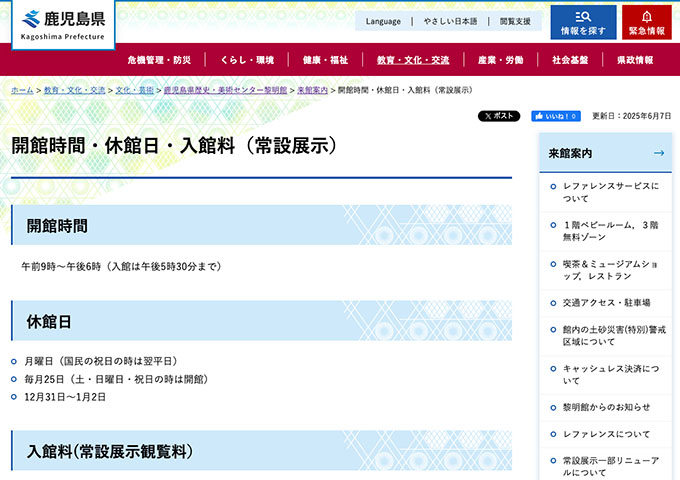Viewport: 680px width, 480px height.
Task: Select やさしい日本語 option
Action: [449, 21]
